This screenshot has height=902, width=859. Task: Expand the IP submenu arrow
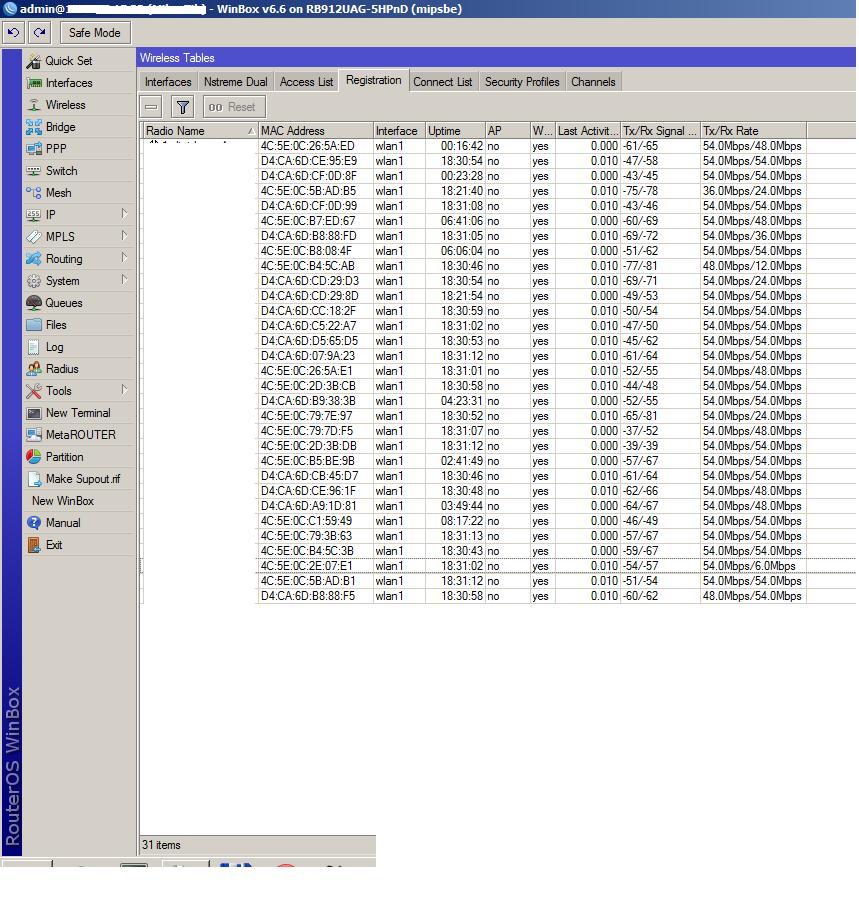click(124, 214)
